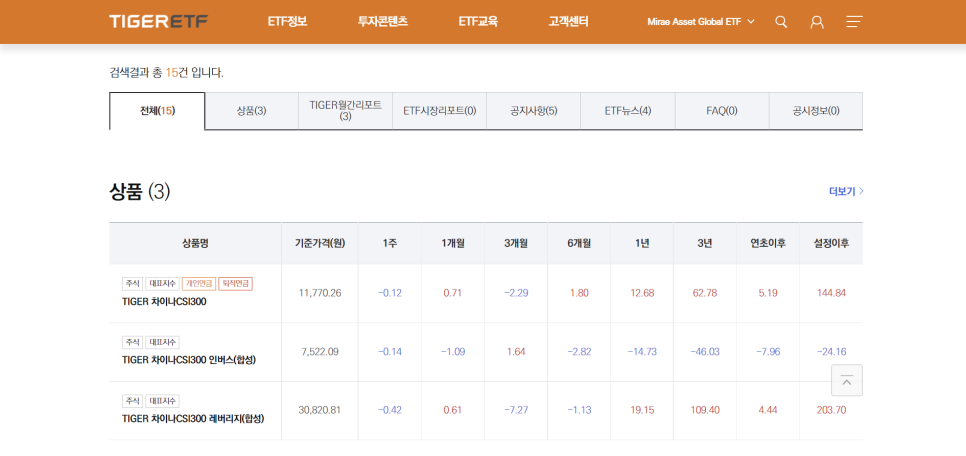Click the 연초이후 column header
This screenshot has width=966, height=456.
click(x=768, y=243)
